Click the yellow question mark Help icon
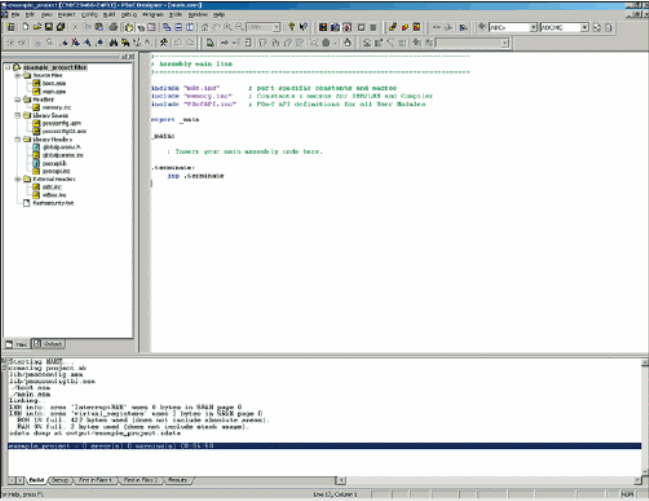Viewport: 649px width, 501px height. point(291,27)
